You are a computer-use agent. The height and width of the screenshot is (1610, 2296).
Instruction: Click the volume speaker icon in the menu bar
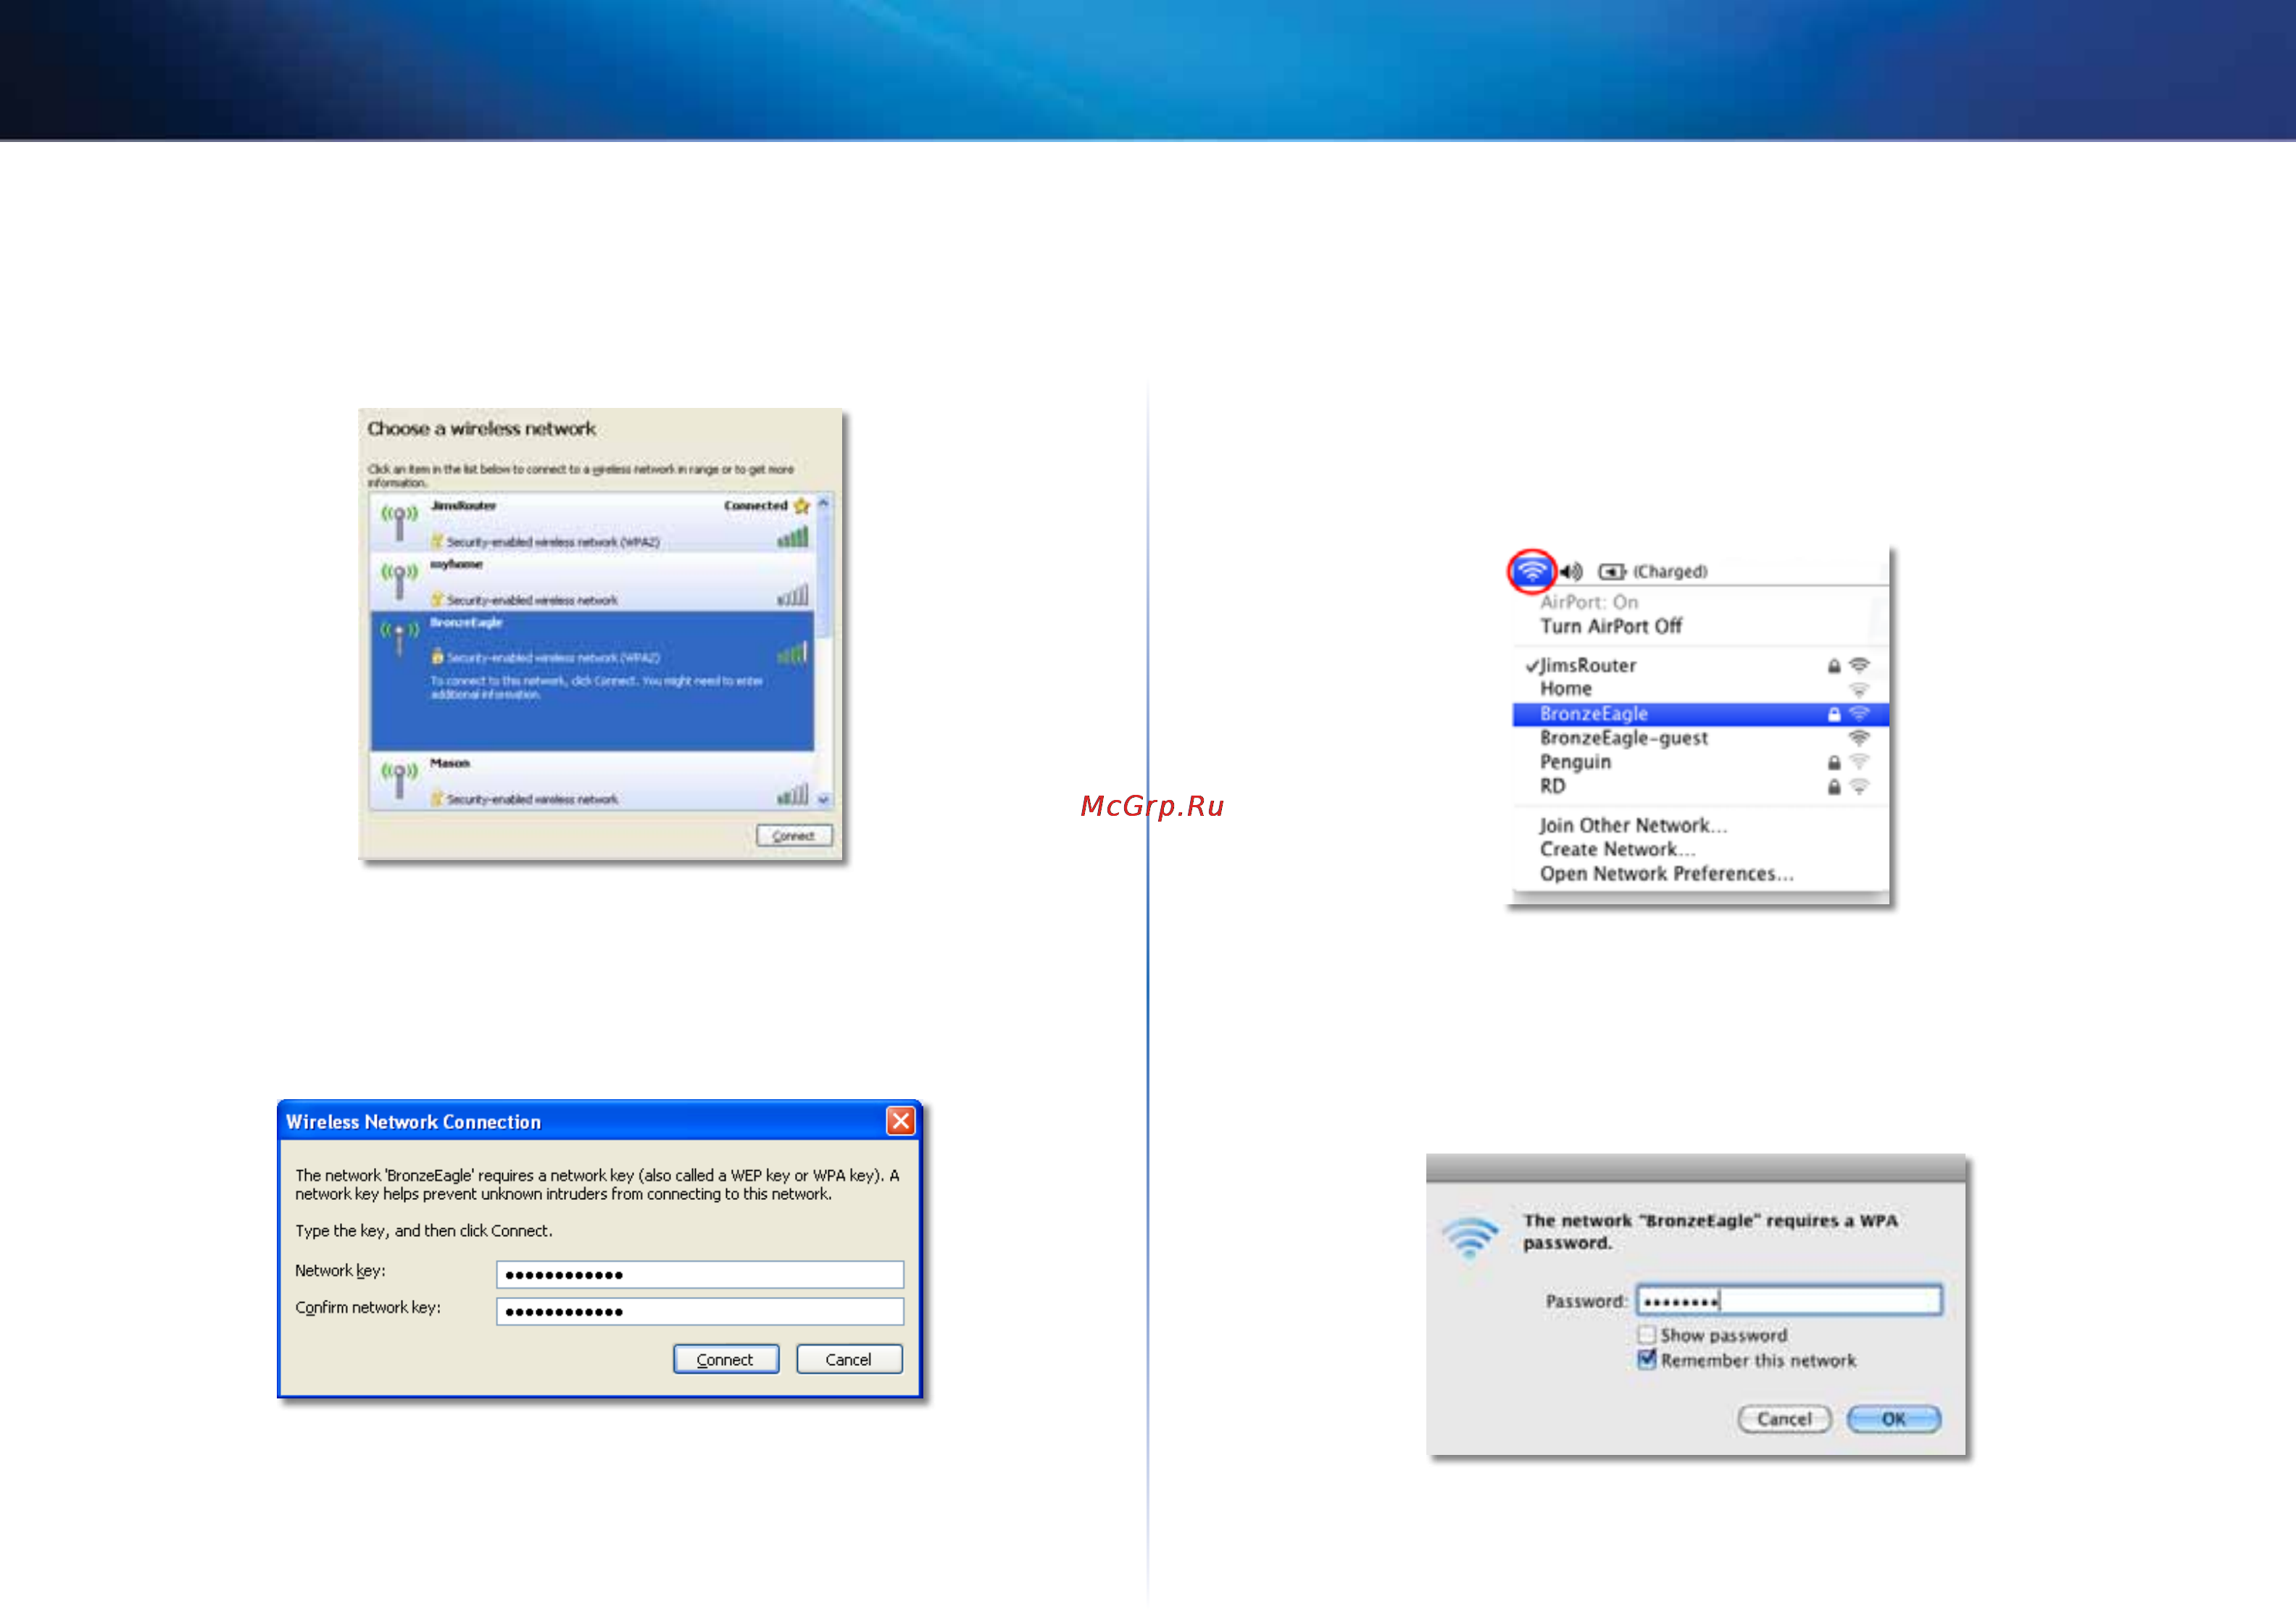(x=1571, y=571)
